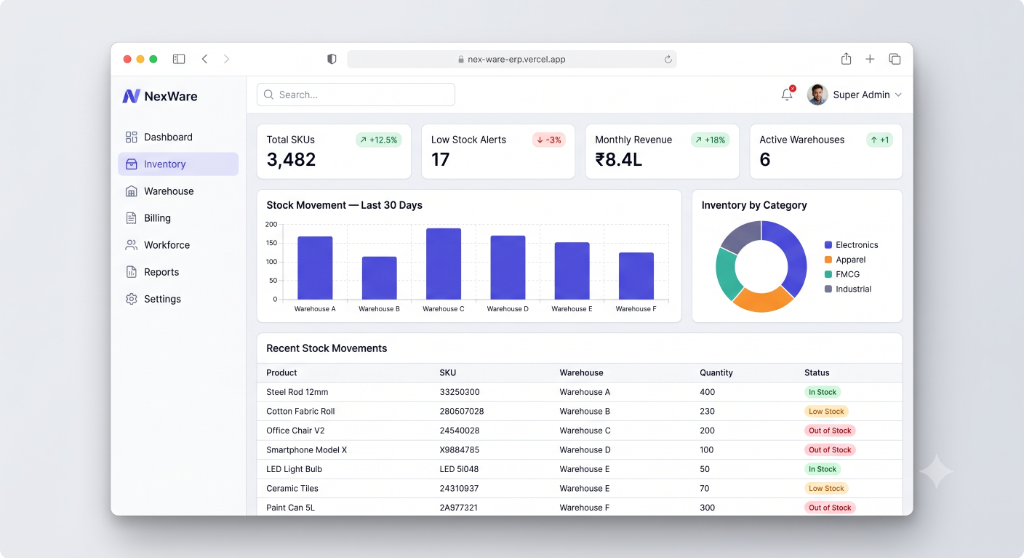Click the Warehouse building icon
Viewport: 1024px width, 558px height.
coord(131,191)
